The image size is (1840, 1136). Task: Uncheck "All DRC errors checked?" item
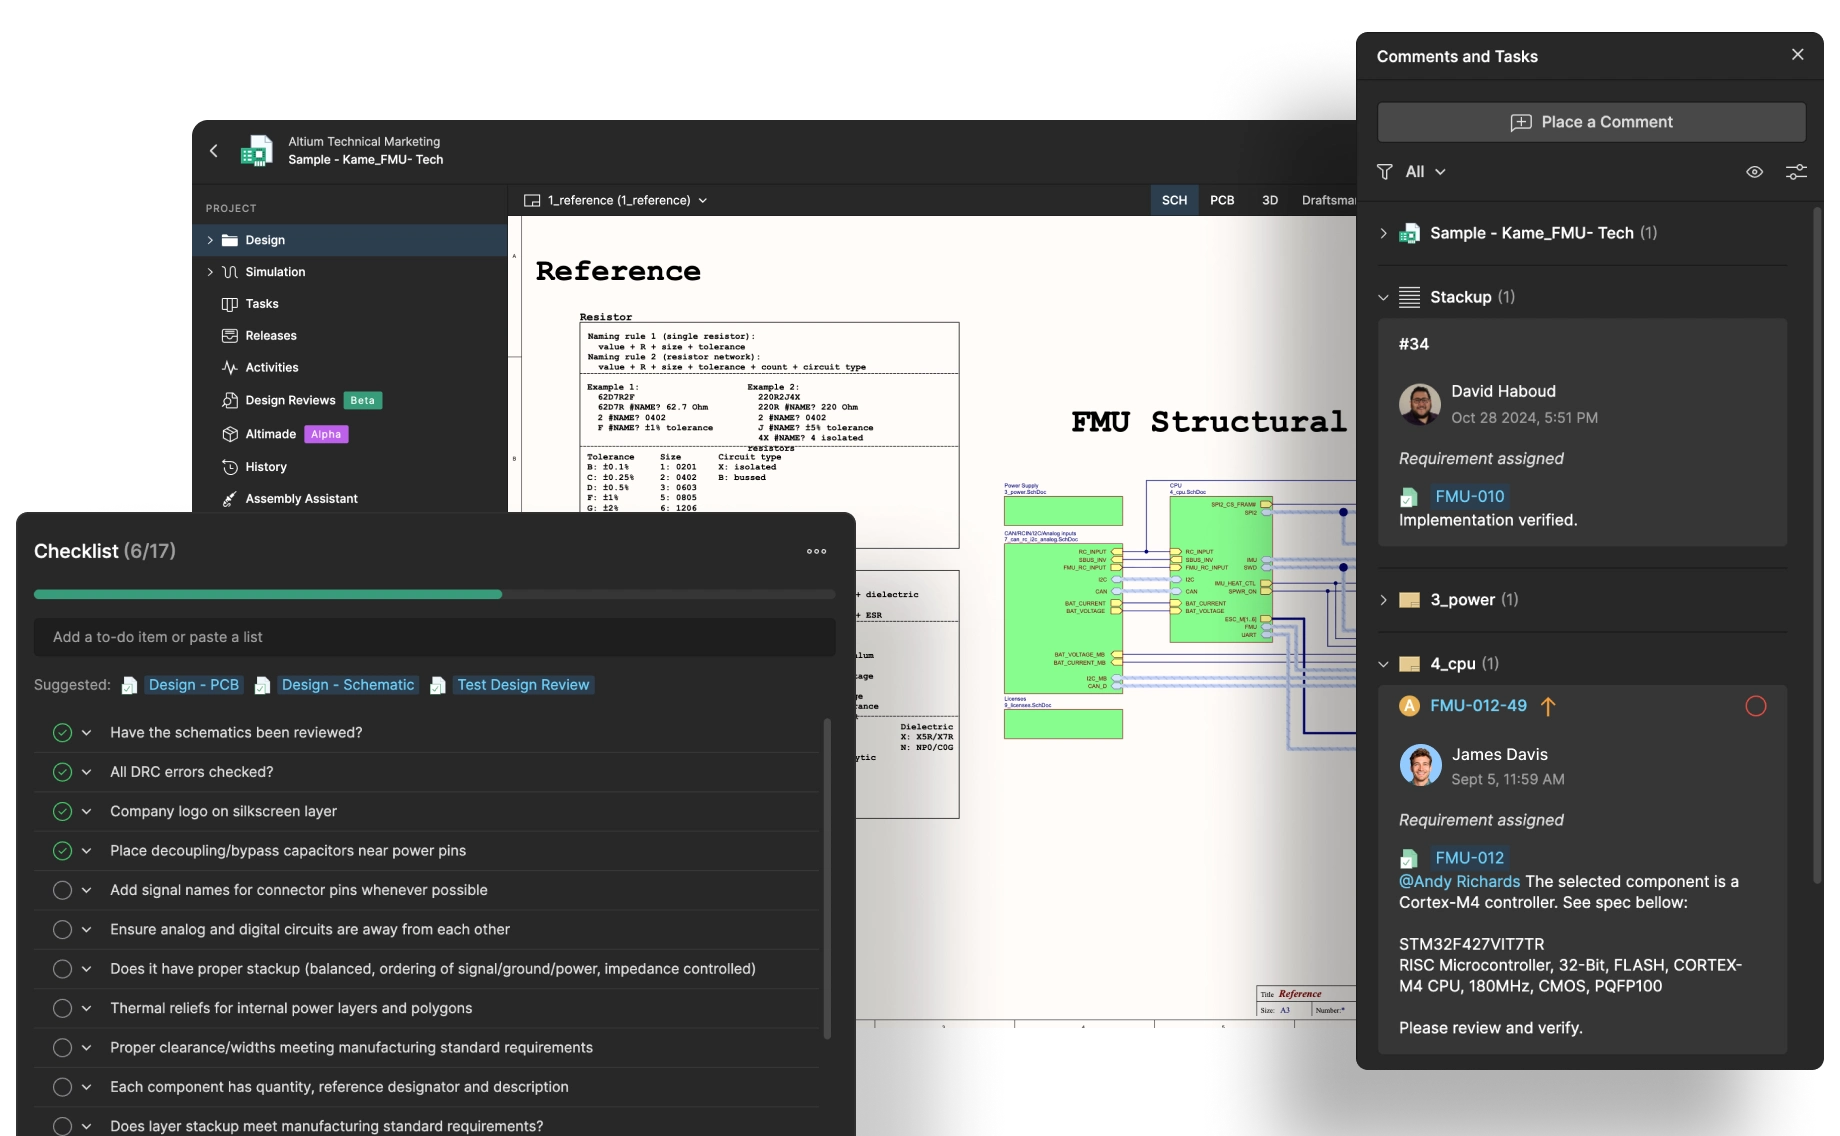point(62,772)
